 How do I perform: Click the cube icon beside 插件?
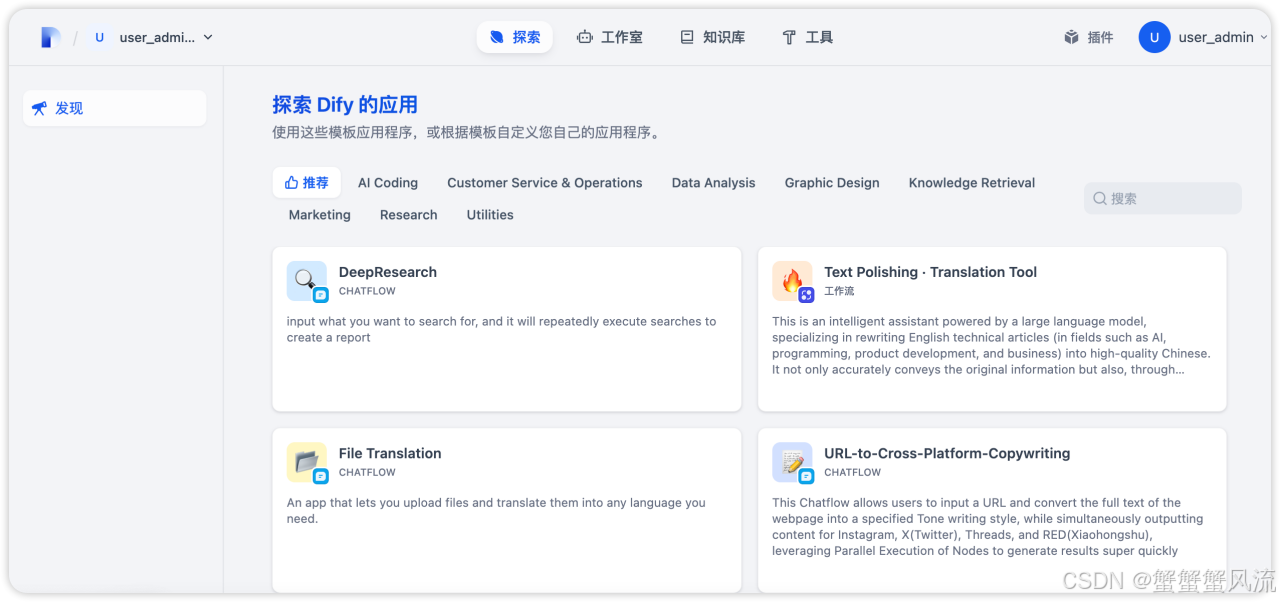tap(1072, 37)
